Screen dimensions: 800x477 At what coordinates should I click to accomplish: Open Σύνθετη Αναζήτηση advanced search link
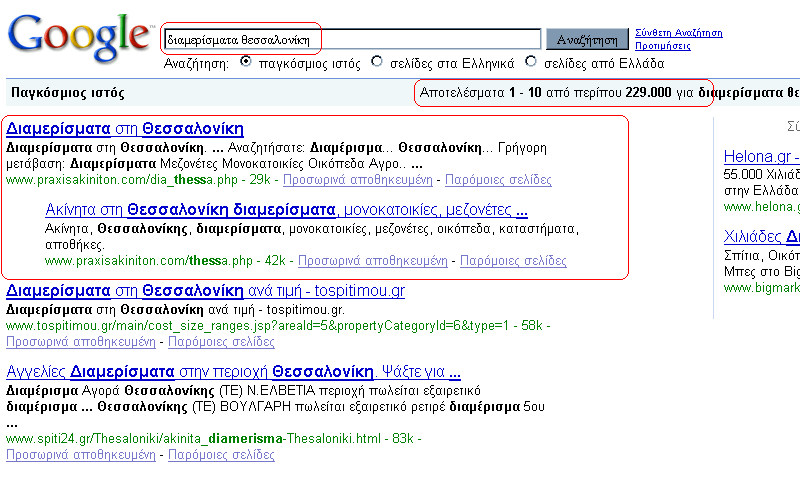pos(679,33)
